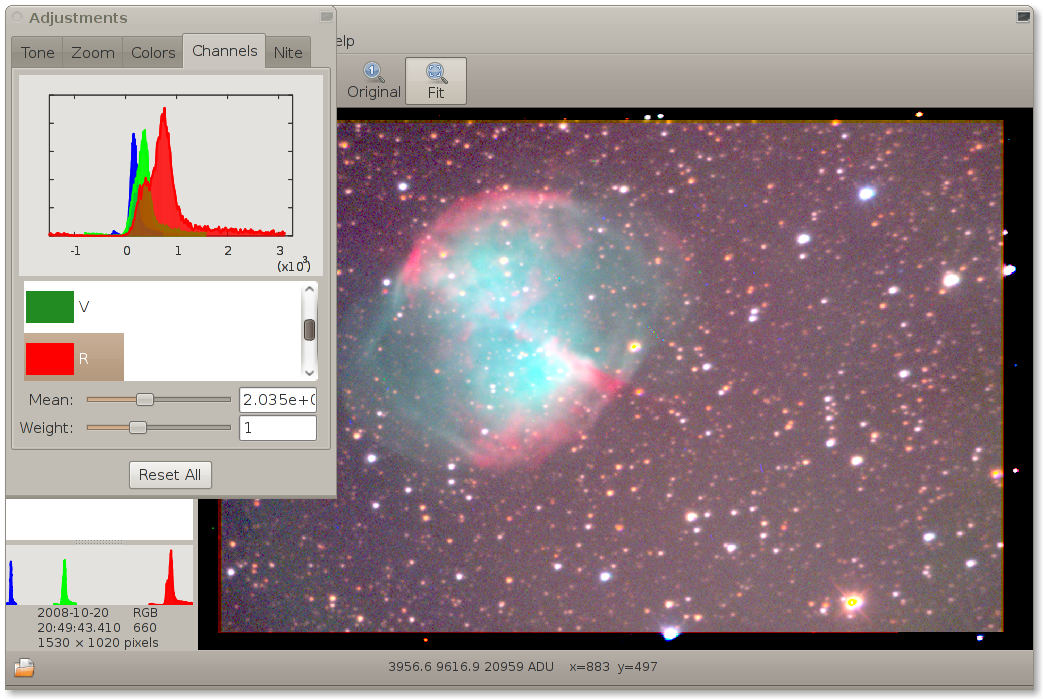Click channel list scroll up arrow
1043x699 pixels.
(x=310, y=291)
